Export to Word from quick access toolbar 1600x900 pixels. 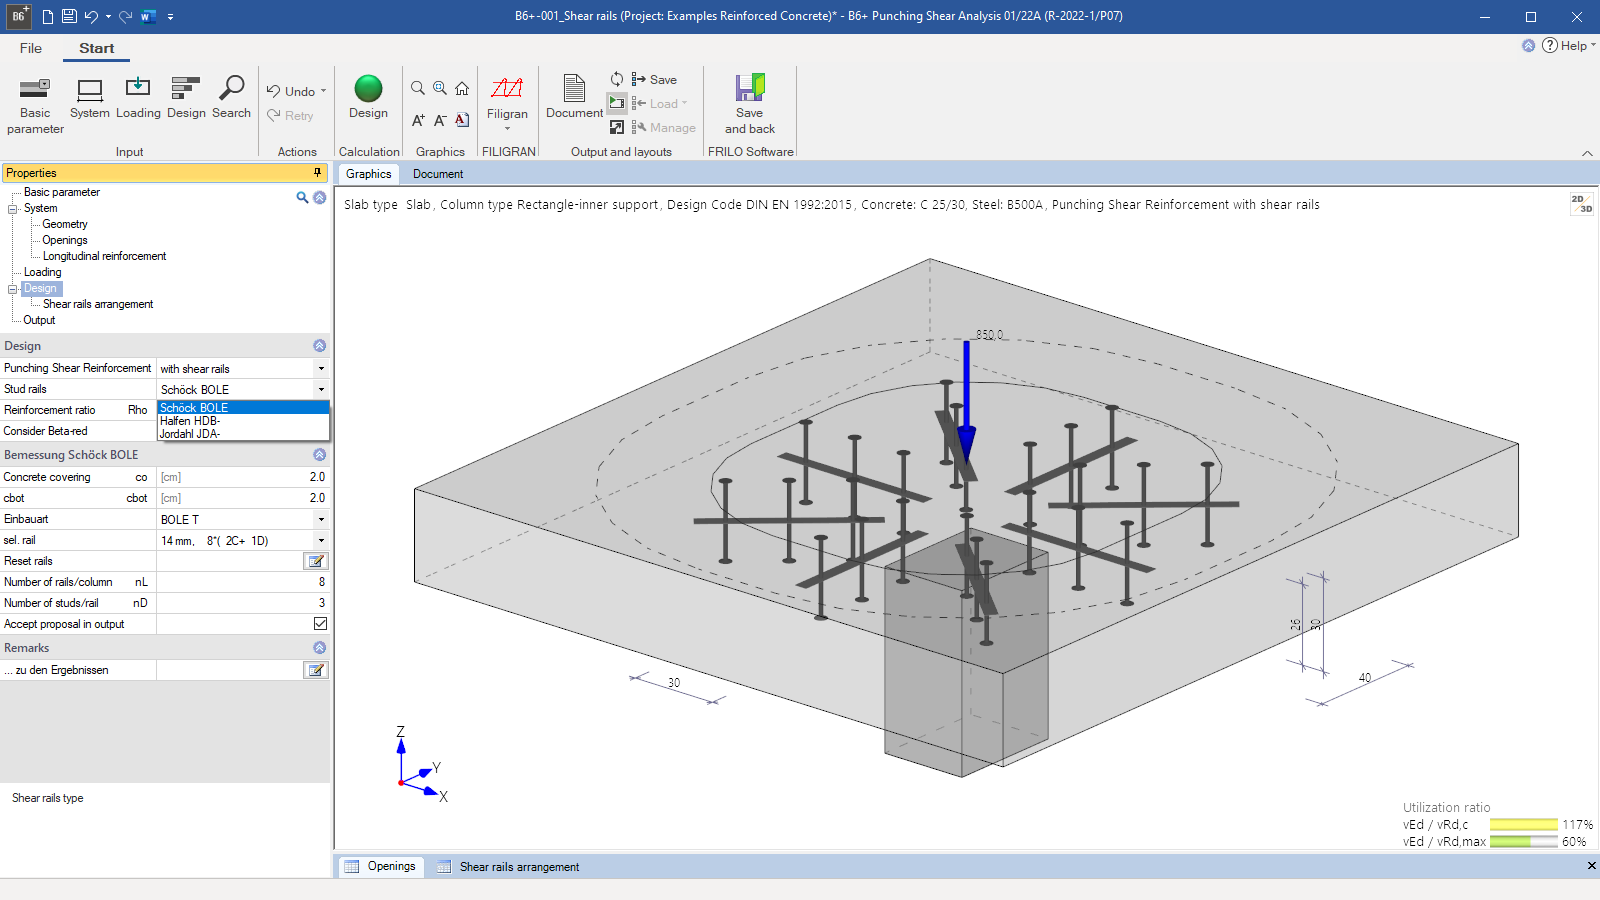click(148, 16)
